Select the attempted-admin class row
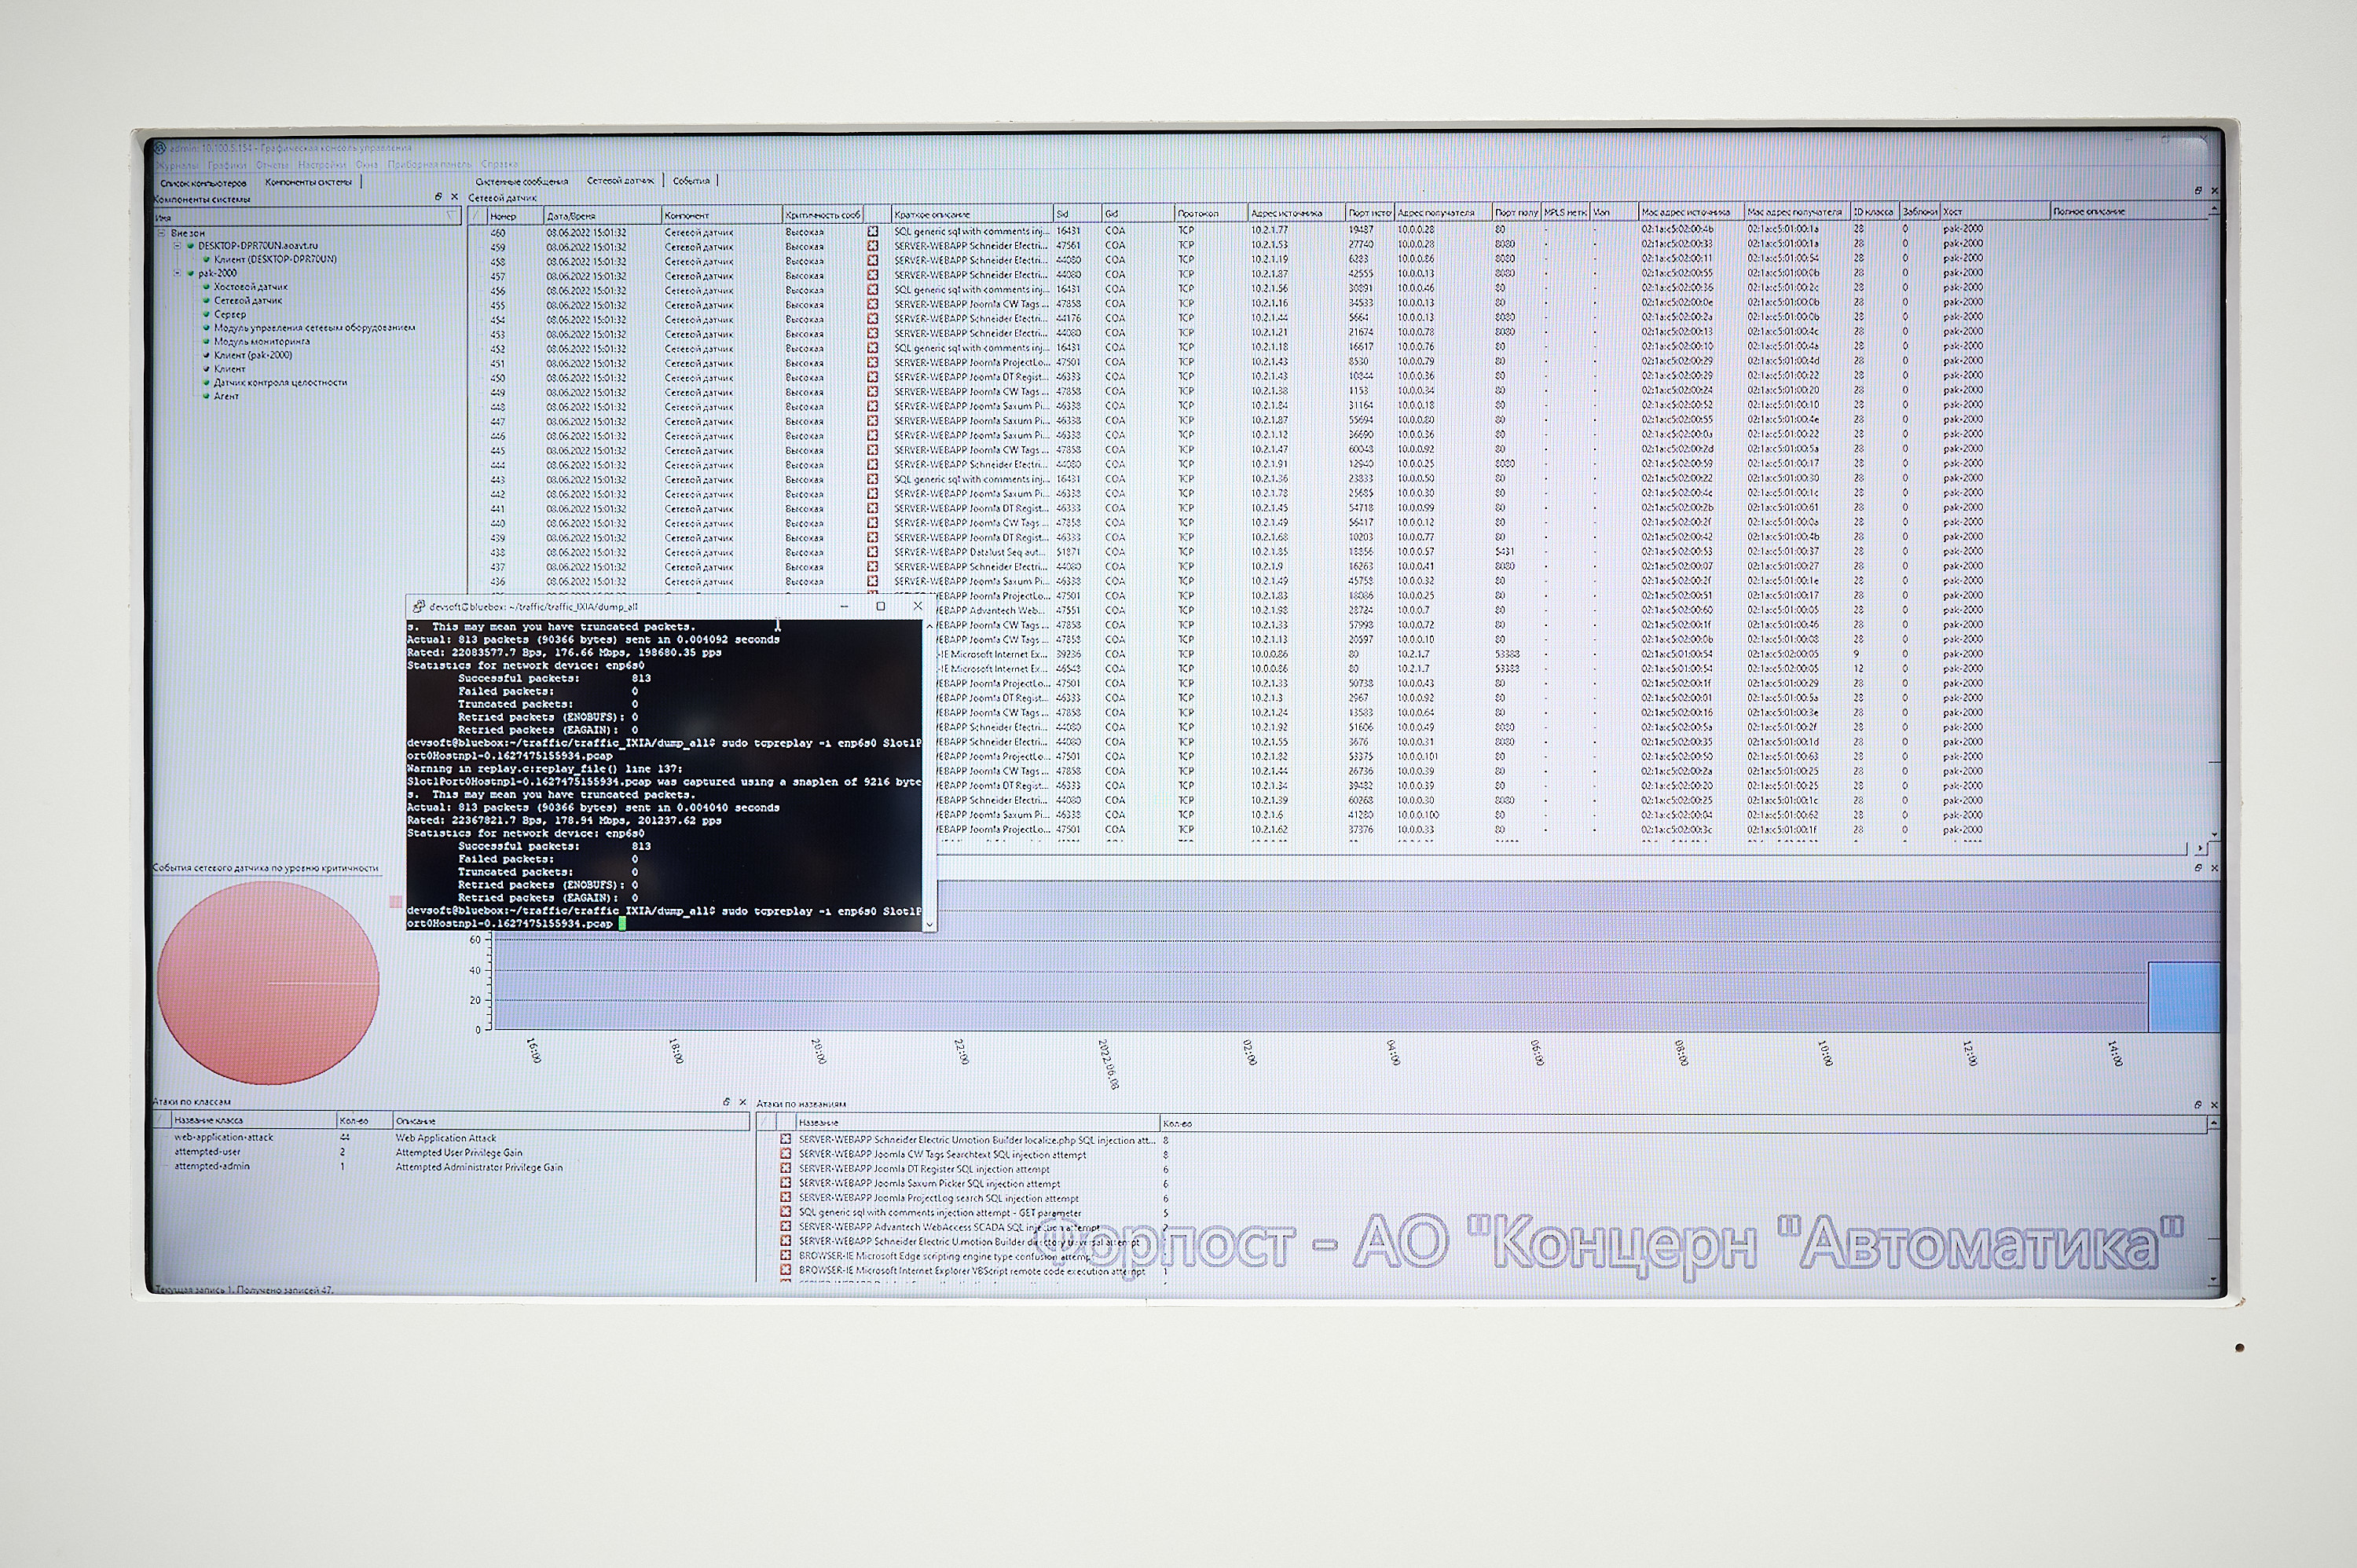2357x1568 pixels. point(452,1166)
